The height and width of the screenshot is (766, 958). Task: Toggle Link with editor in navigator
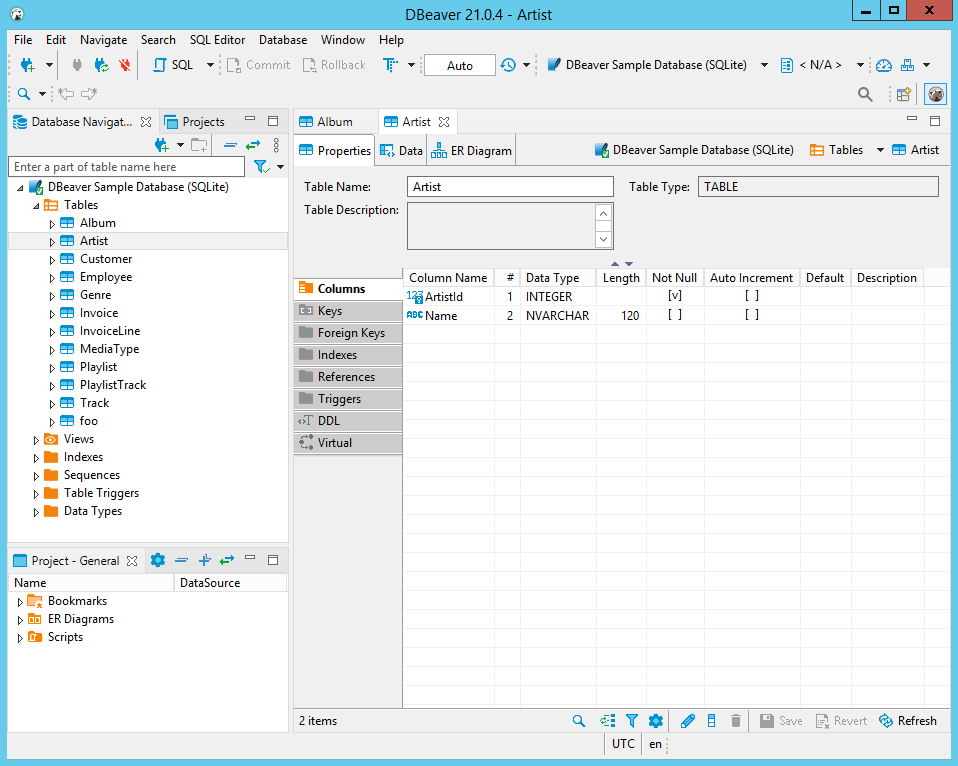253,145
